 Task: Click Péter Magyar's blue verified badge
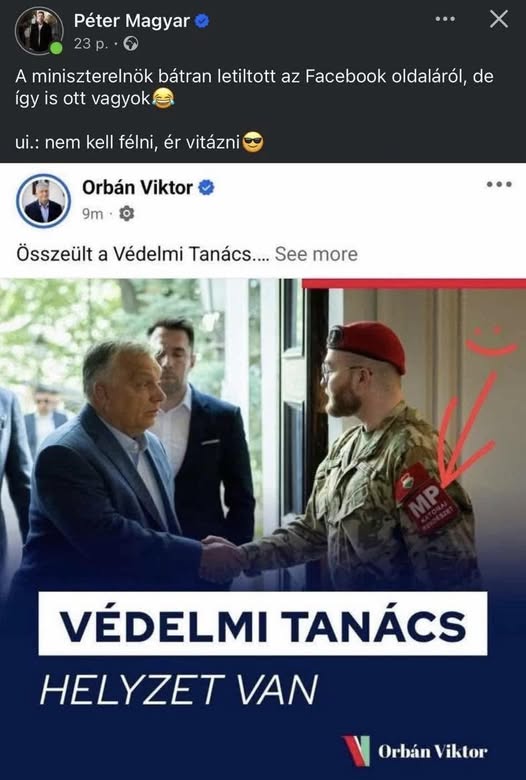pos(202,21)
